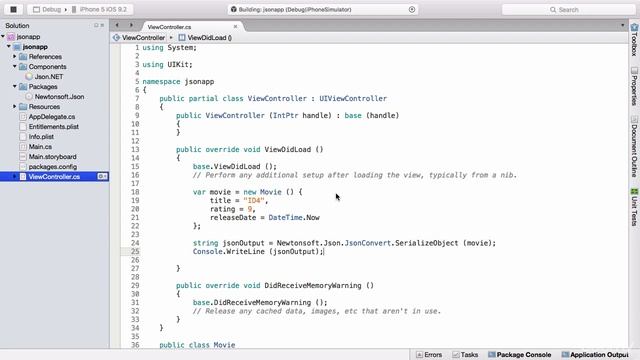The width and height of the screenshot is (640, 360).
Task: Click "using UIKit;" on line 3
Action: pos(167,64)
